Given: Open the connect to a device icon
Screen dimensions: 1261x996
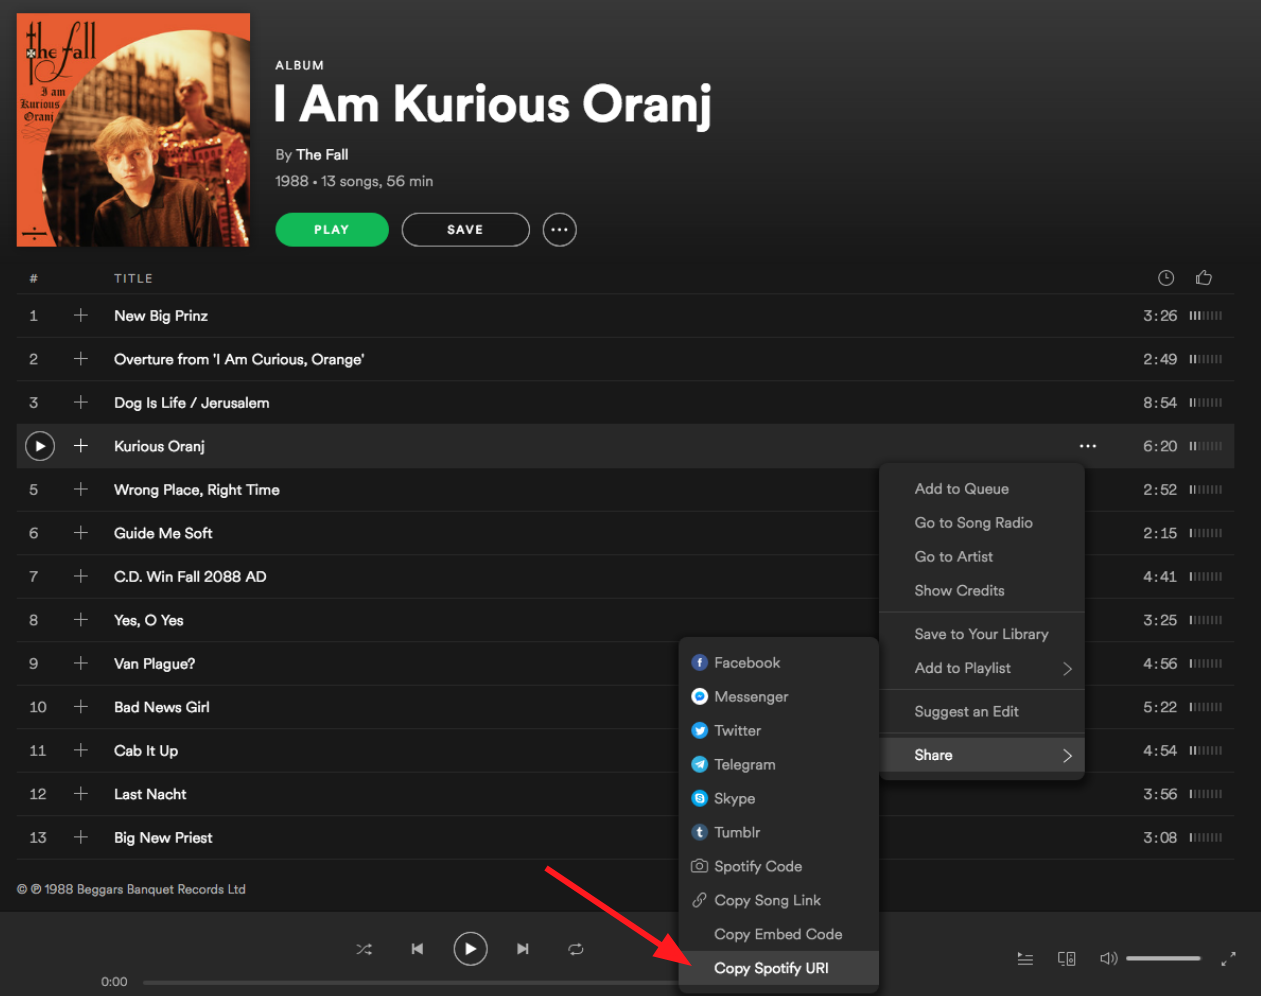Looking at the screenshot, I should pos(1067,959).
